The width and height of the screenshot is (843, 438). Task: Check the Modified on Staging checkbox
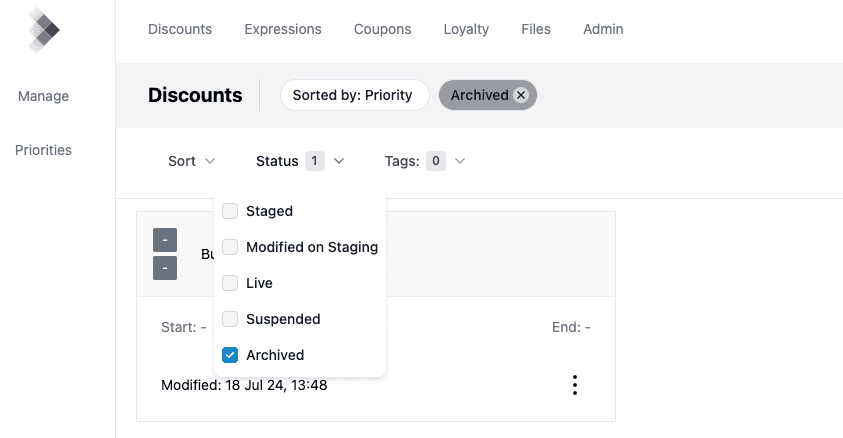pos(230,247)
